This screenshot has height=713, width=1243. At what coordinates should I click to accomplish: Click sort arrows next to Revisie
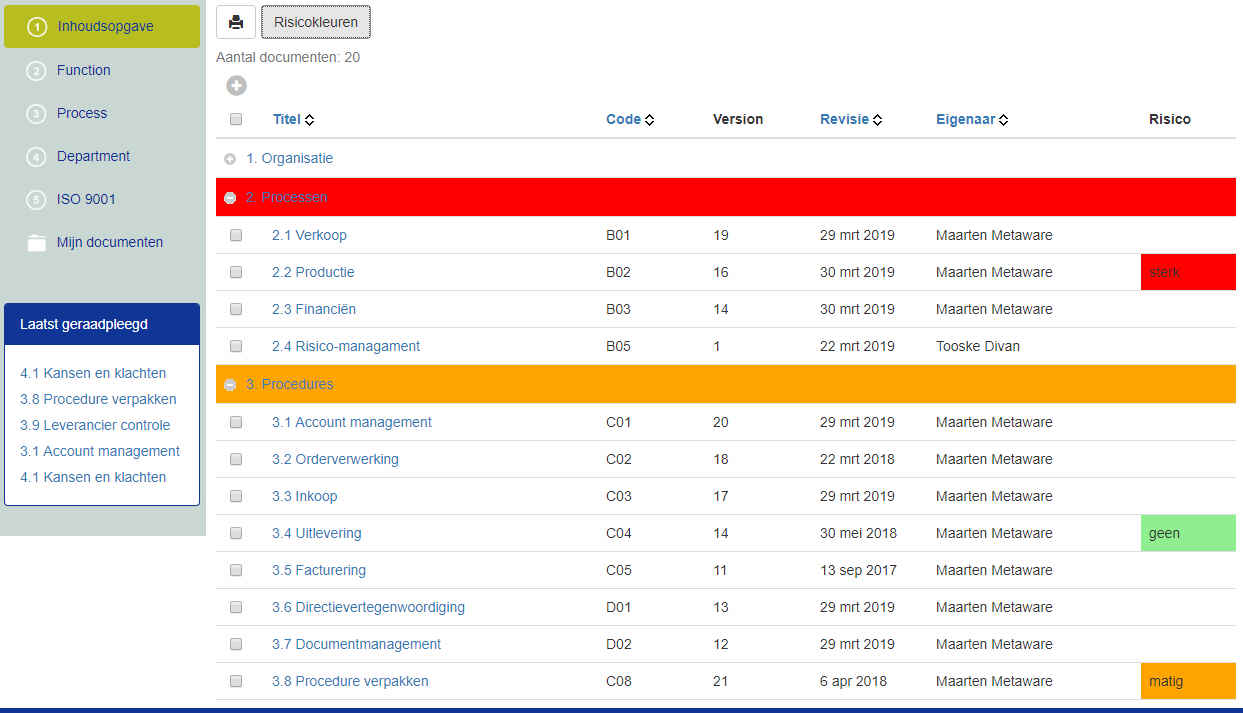tap(877, 120)
